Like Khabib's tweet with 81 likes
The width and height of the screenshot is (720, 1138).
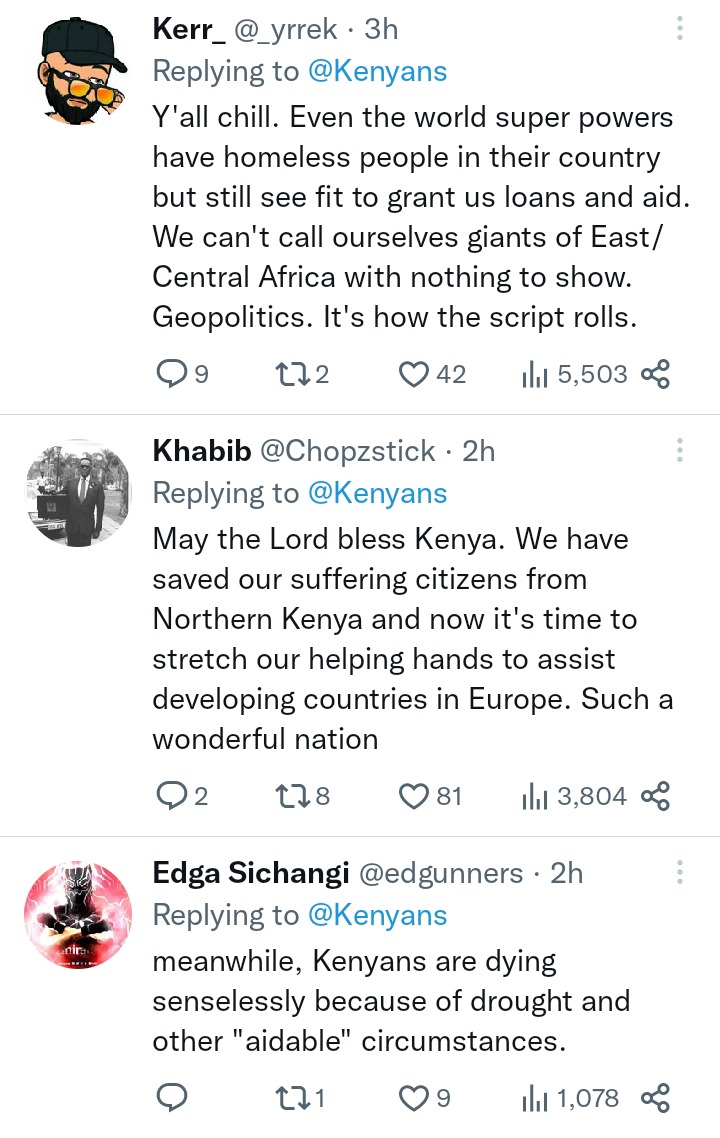coord(413,796)
